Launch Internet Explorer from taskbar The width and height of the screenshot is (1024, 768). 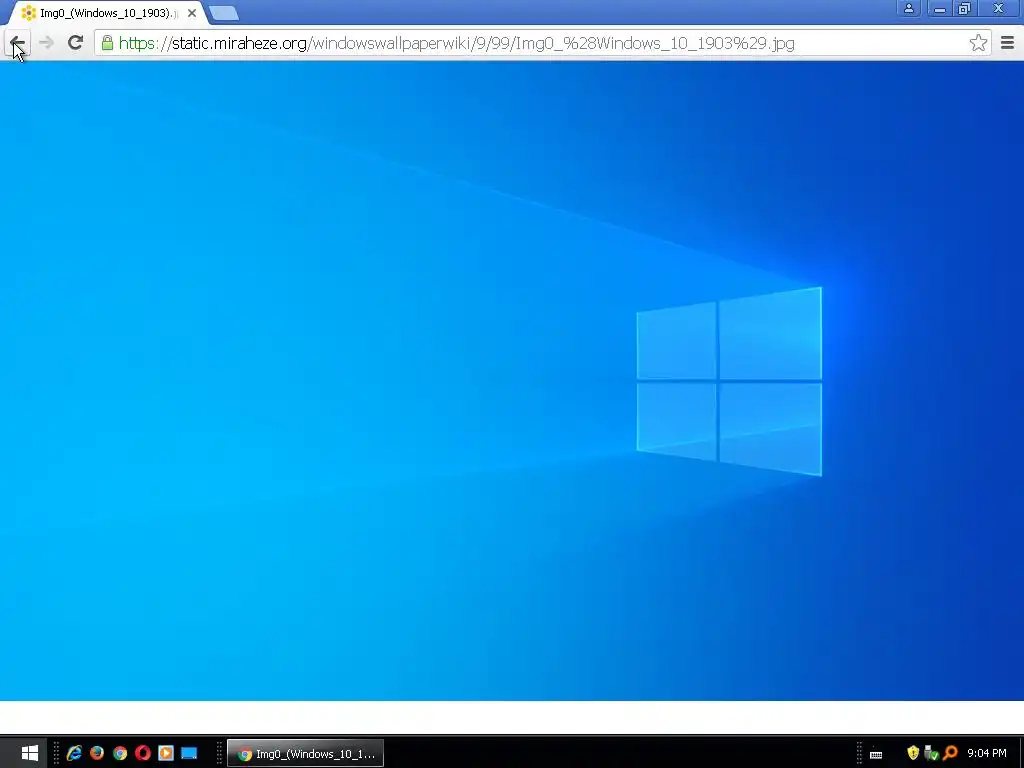tap(74, 753)
